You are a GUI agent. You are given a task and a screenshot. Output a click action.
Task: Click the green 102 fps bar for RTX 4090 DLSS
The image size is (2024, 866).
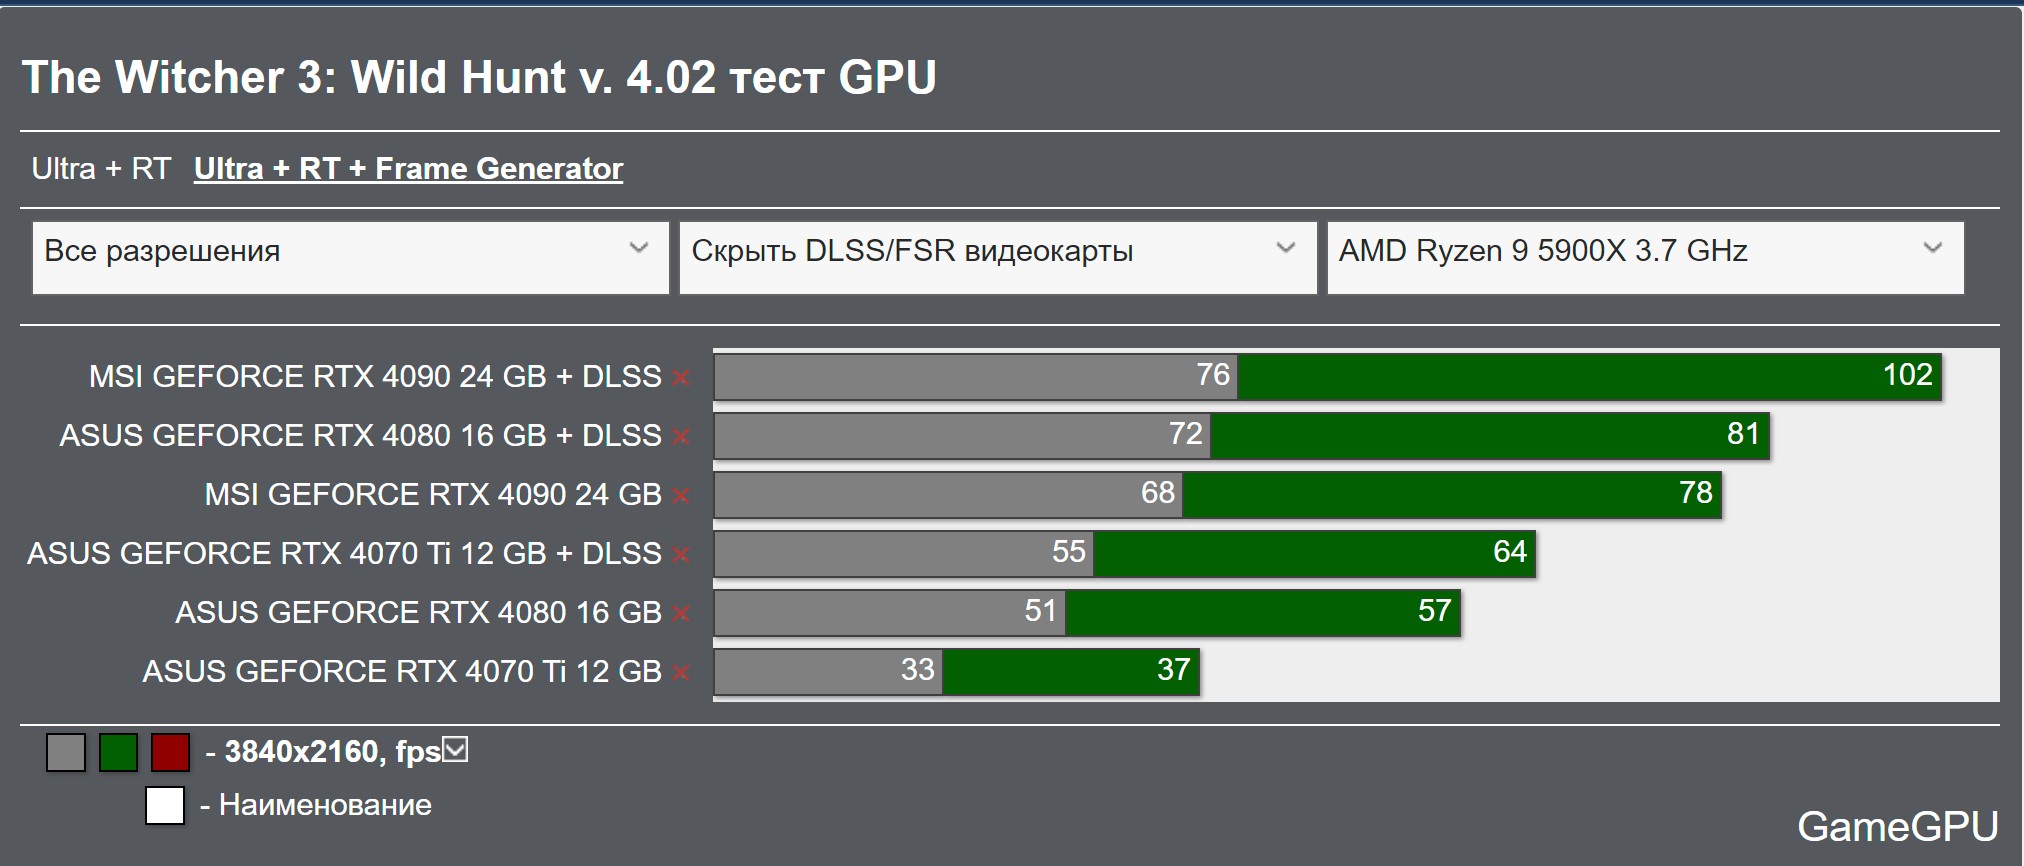pyautogui.click(x=1588, y=377)
